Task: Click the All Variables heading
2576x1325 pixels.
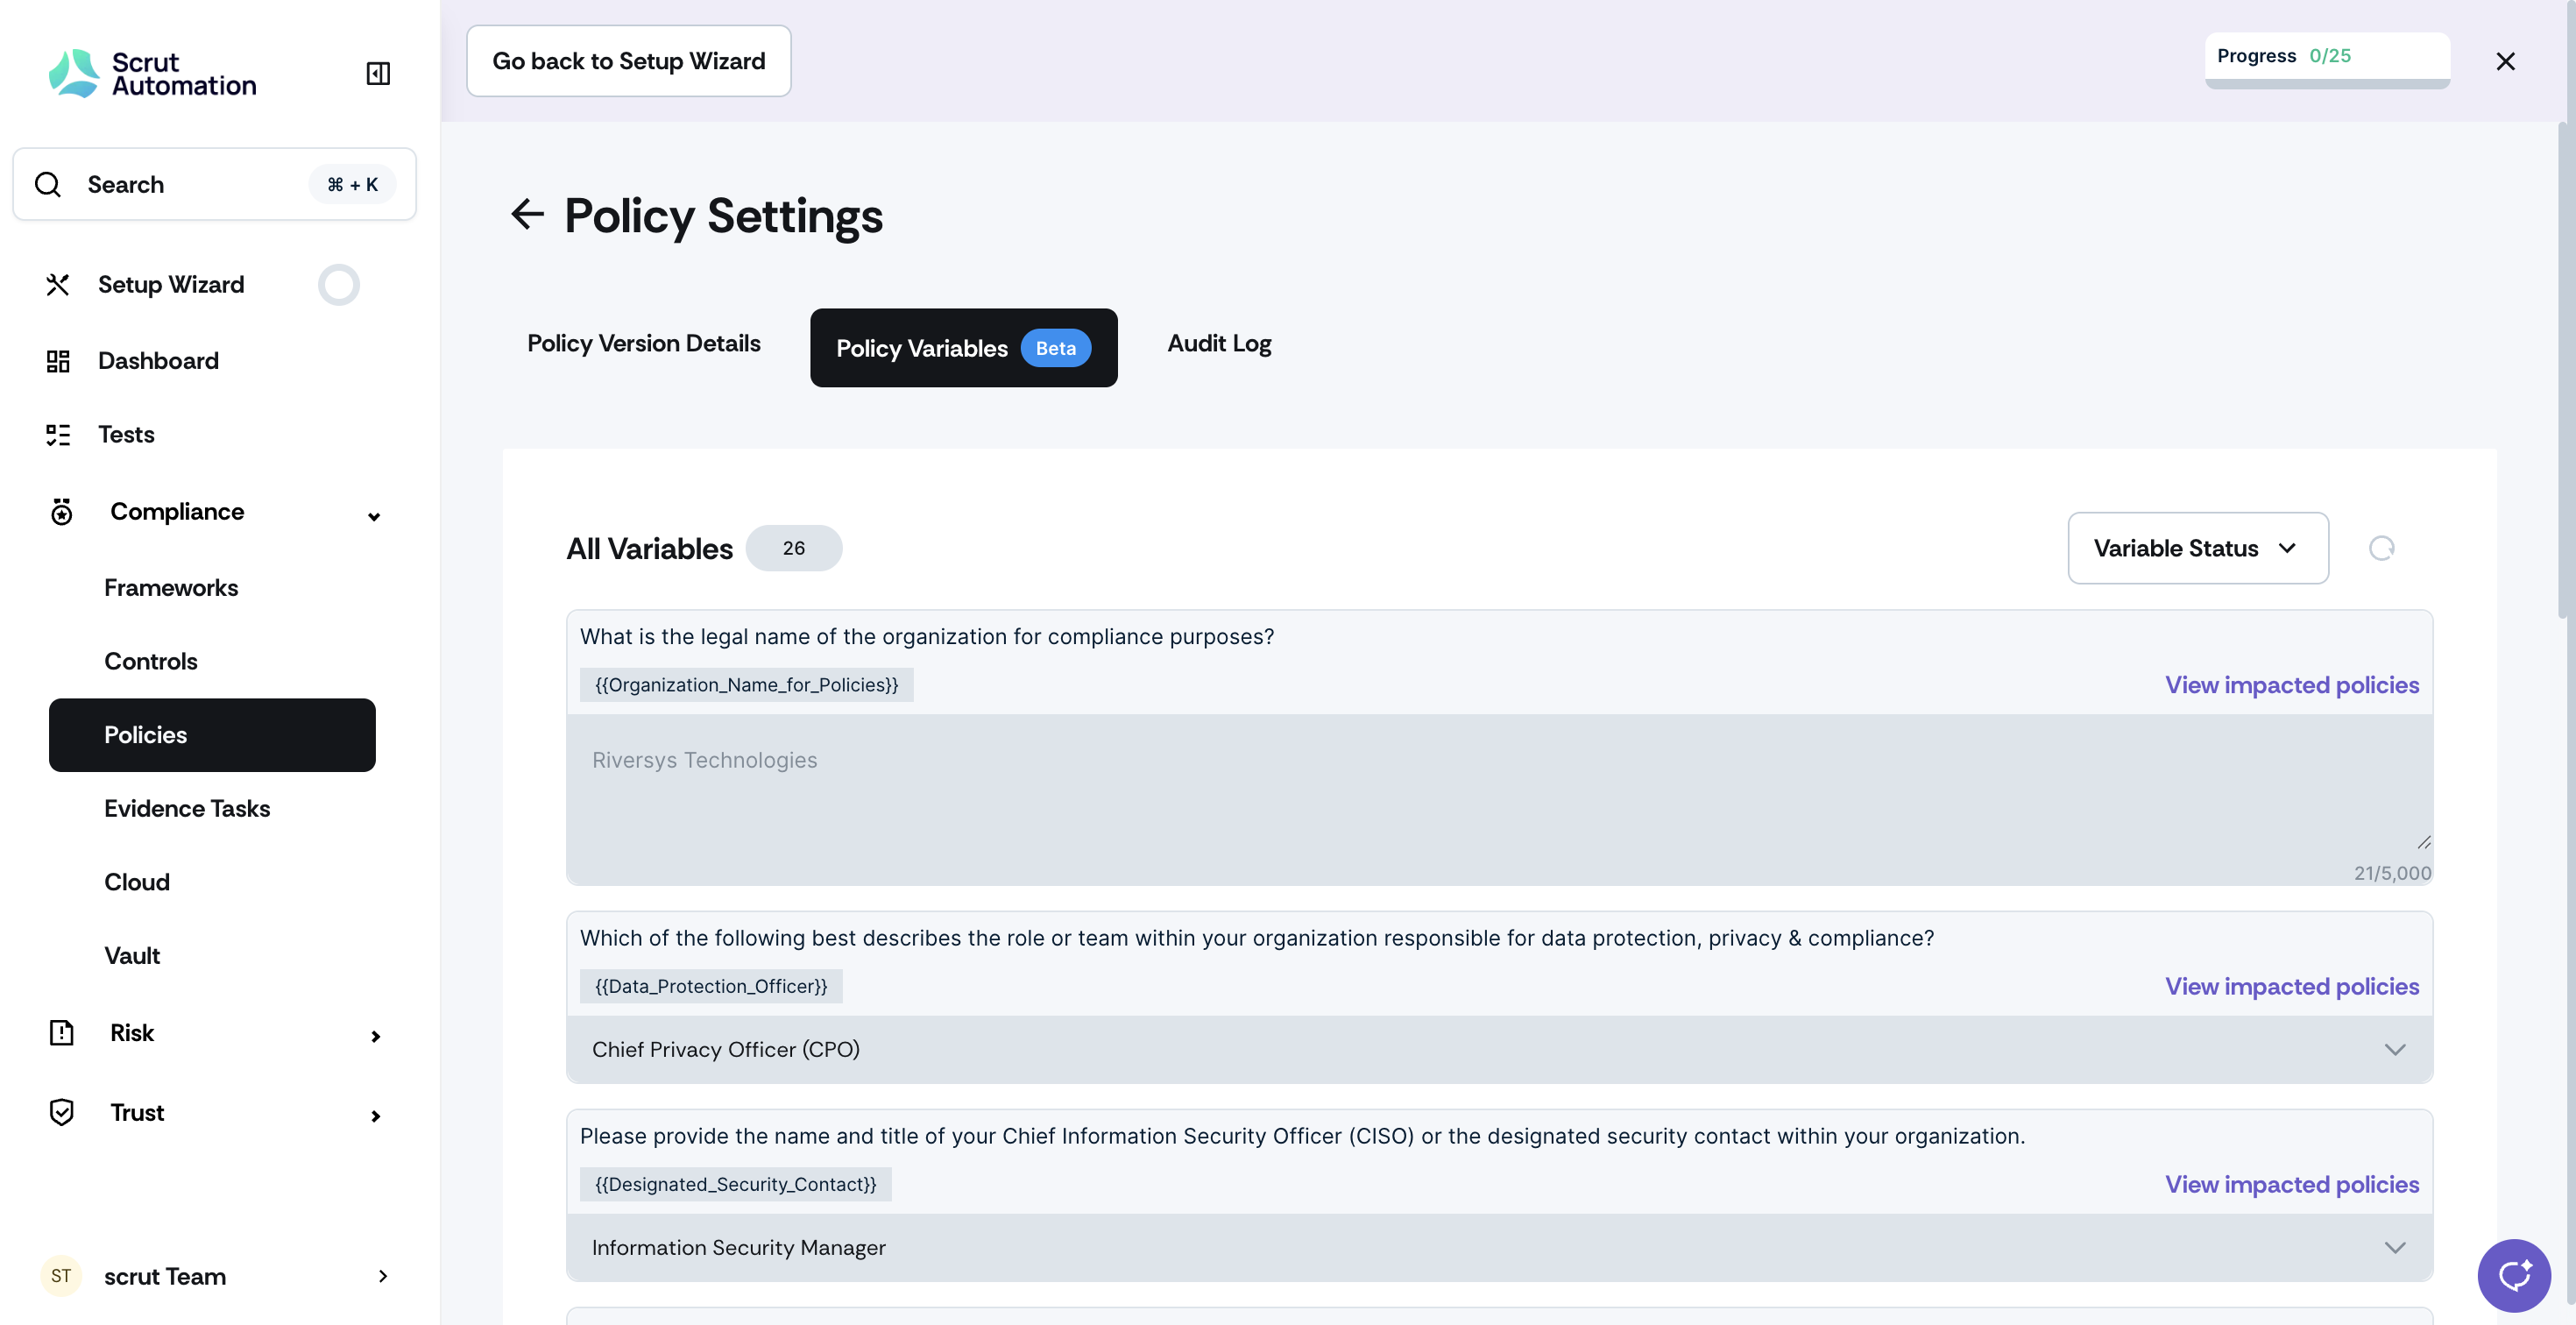Action: [x=649, y=548]
